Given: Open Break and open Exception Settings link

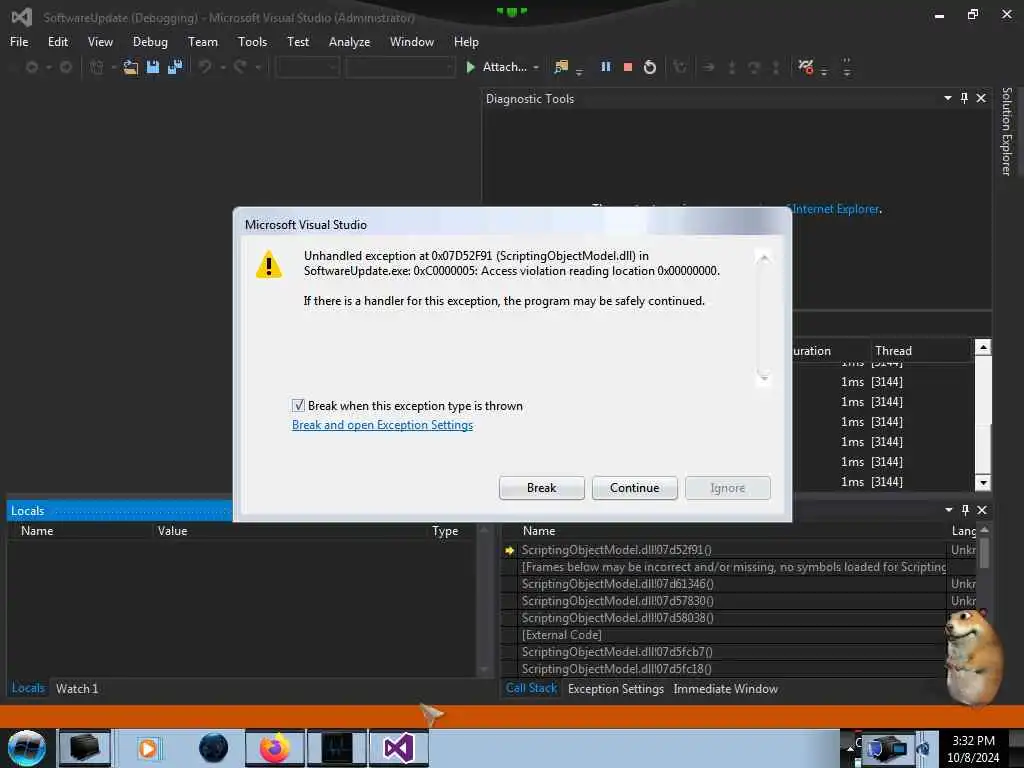Looking at the screenshot, I should (x=382, y=425).
